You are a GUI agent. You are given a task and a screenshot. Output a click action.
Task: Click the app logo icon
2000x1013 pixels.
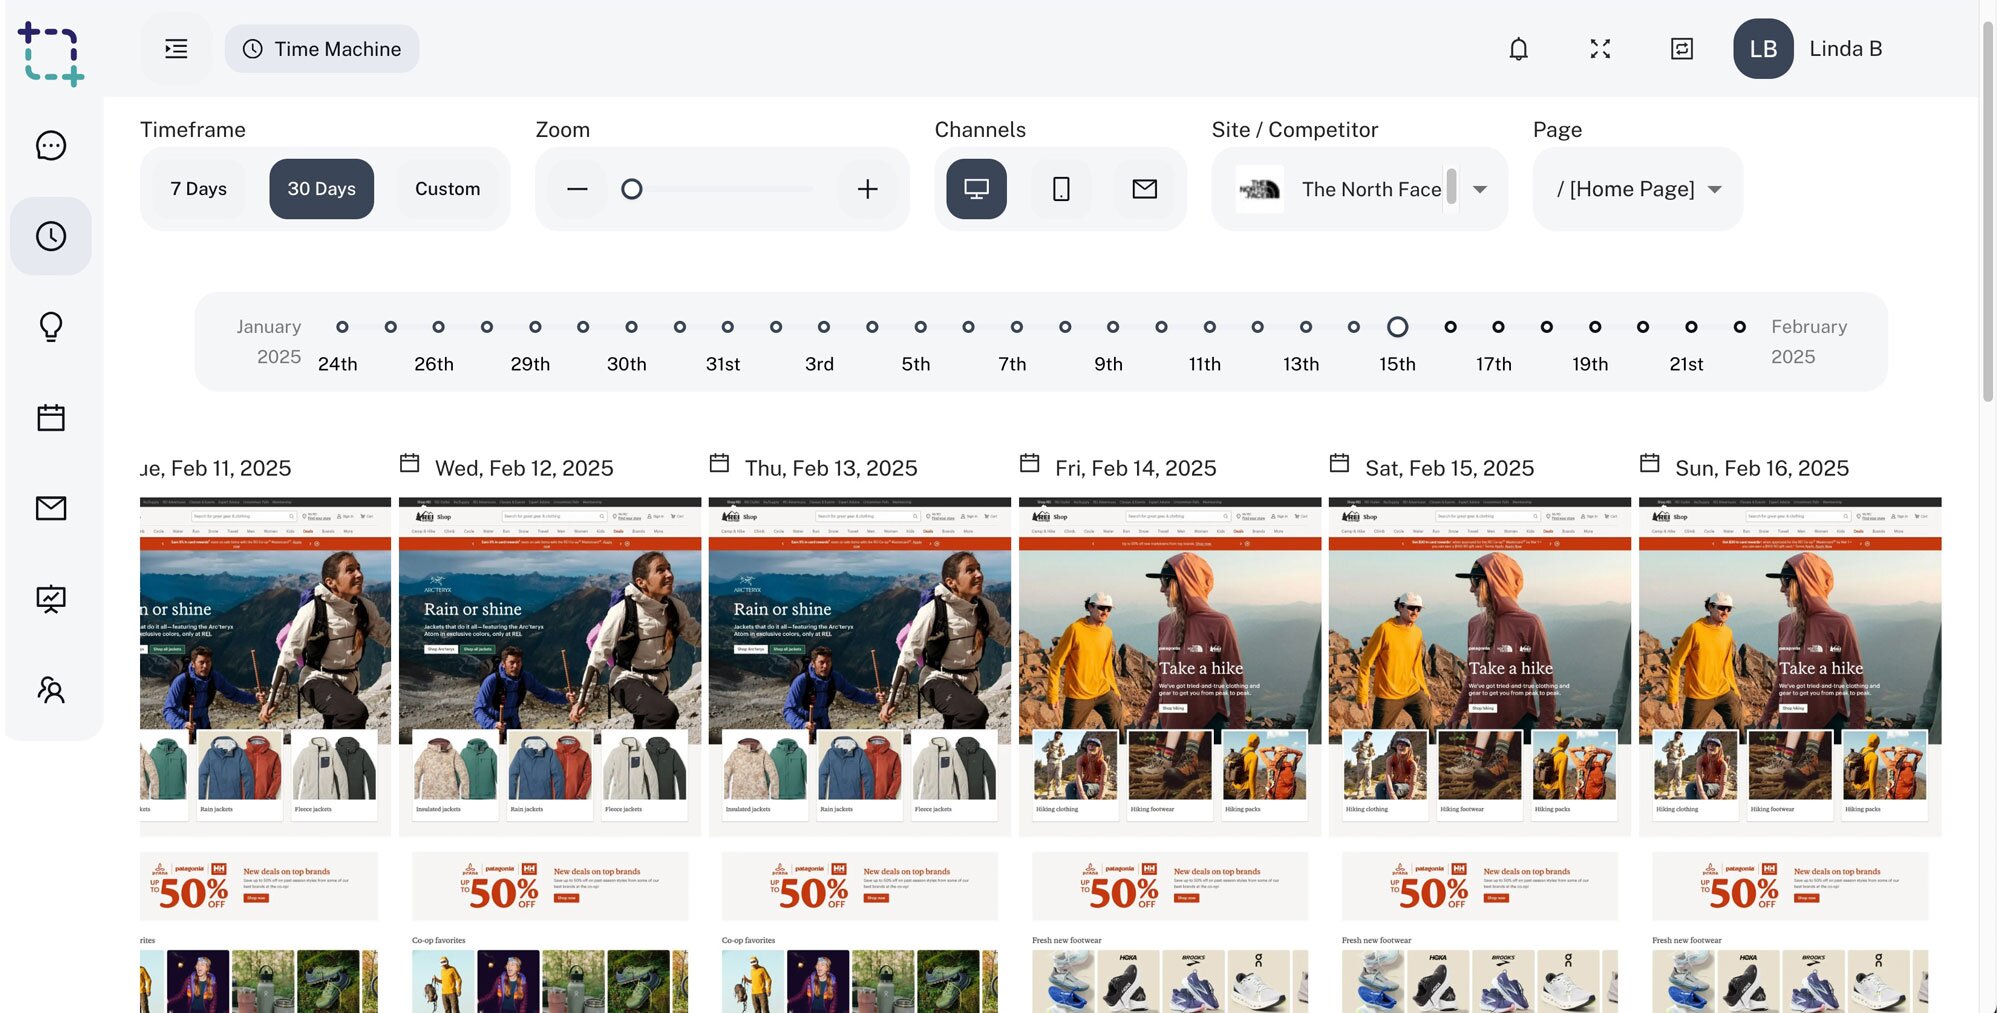(51, 53)
